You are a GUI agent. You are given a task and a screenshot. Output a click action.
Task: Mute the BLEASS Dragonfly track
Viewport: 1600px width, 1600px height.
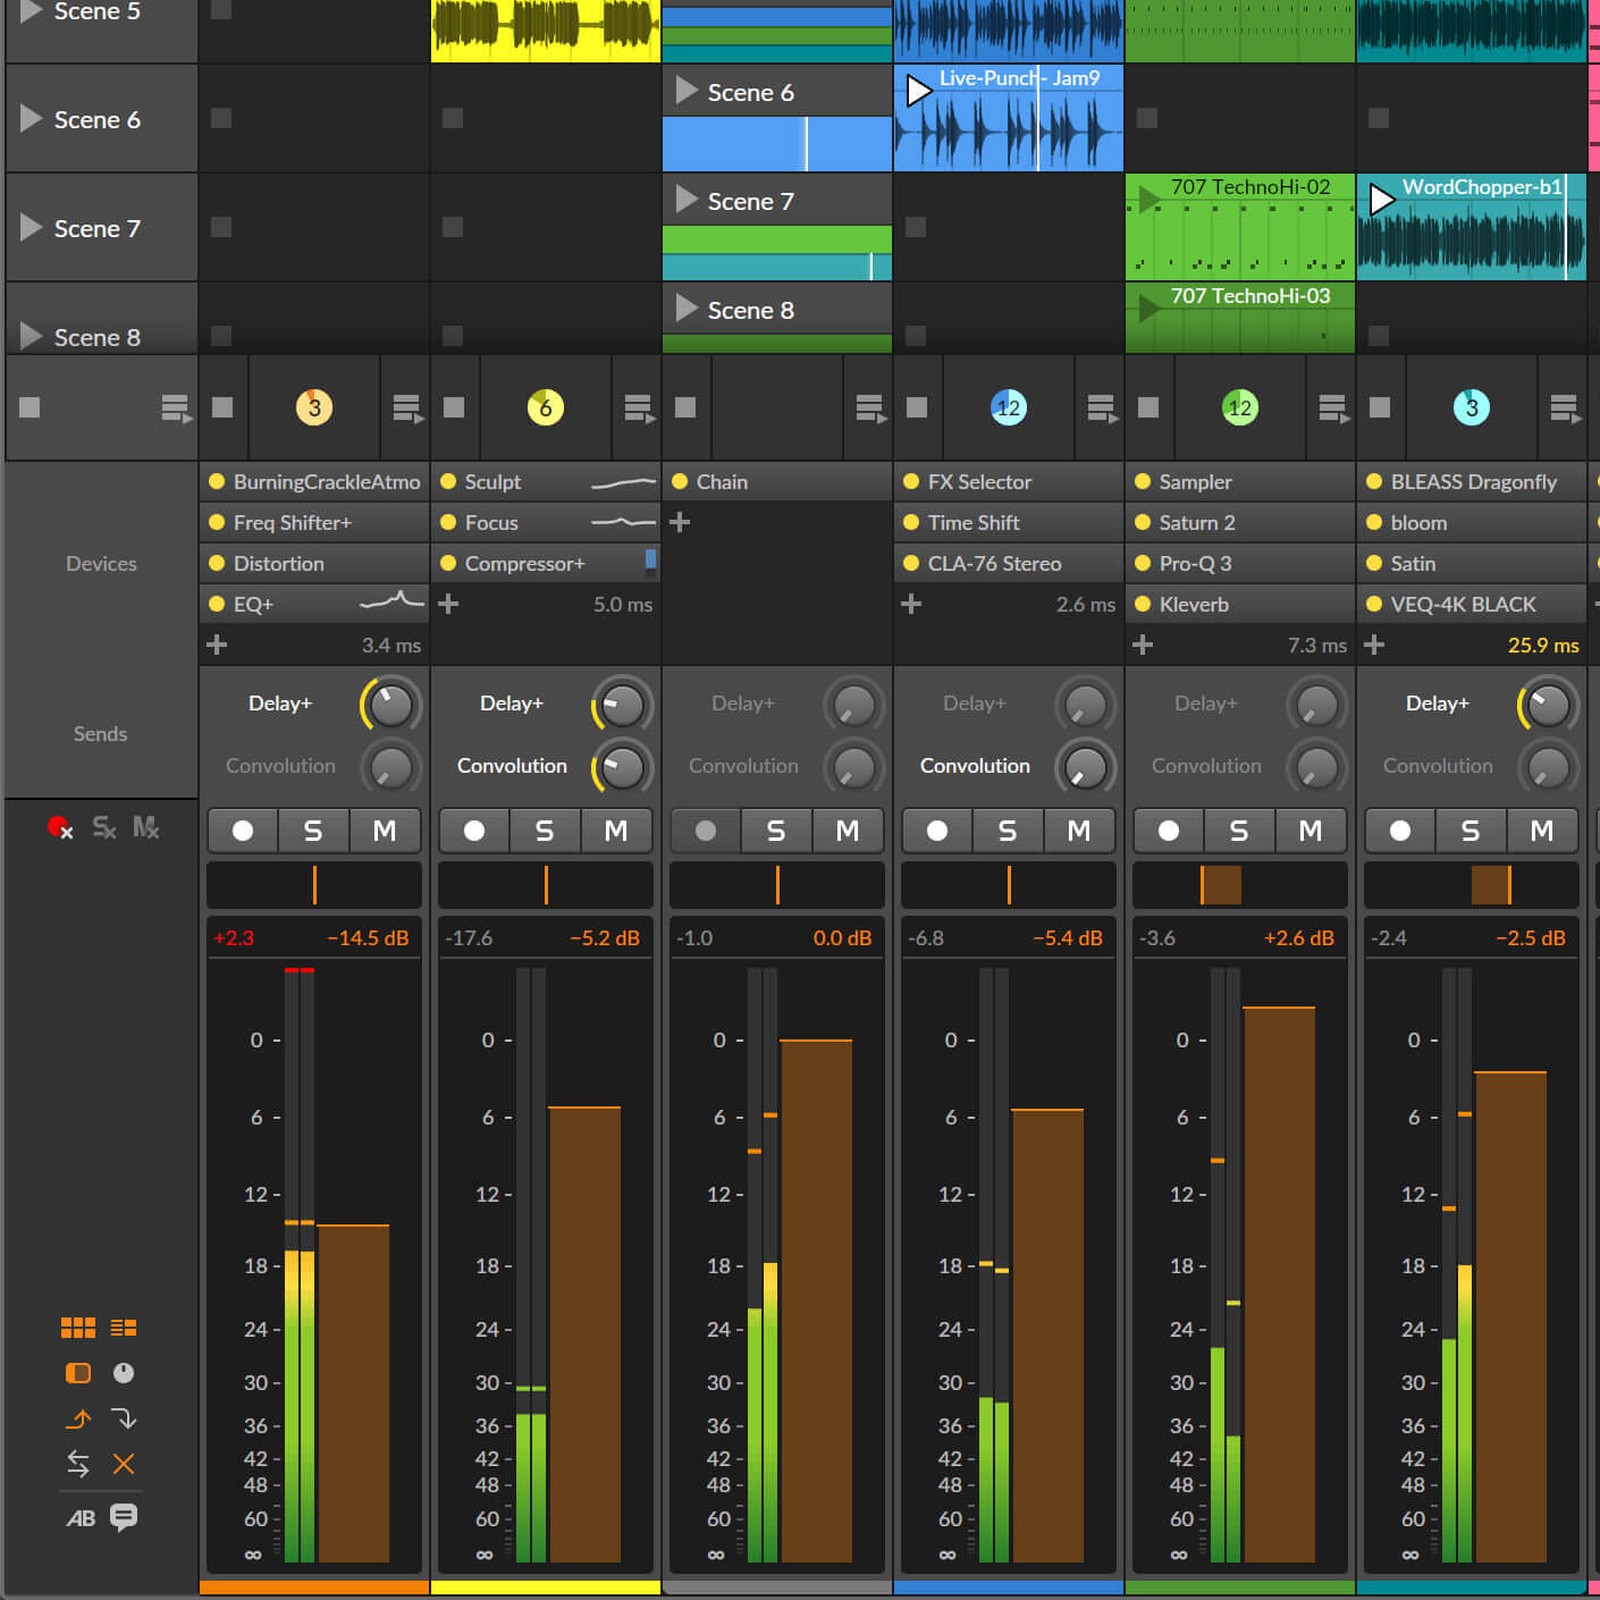(x=1542, y=831)
